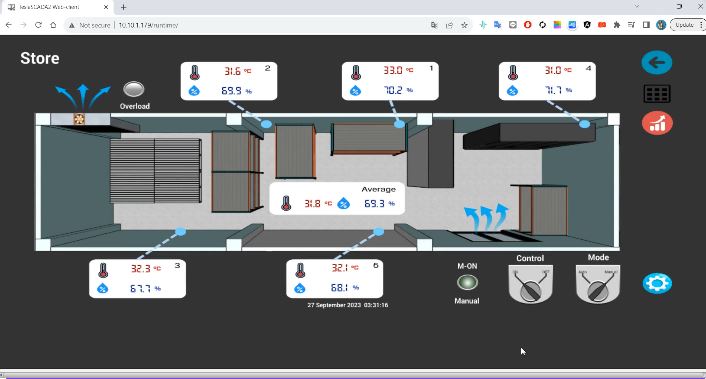
Task: Click humidity value 69.9 %
Action: pos(236,90)
